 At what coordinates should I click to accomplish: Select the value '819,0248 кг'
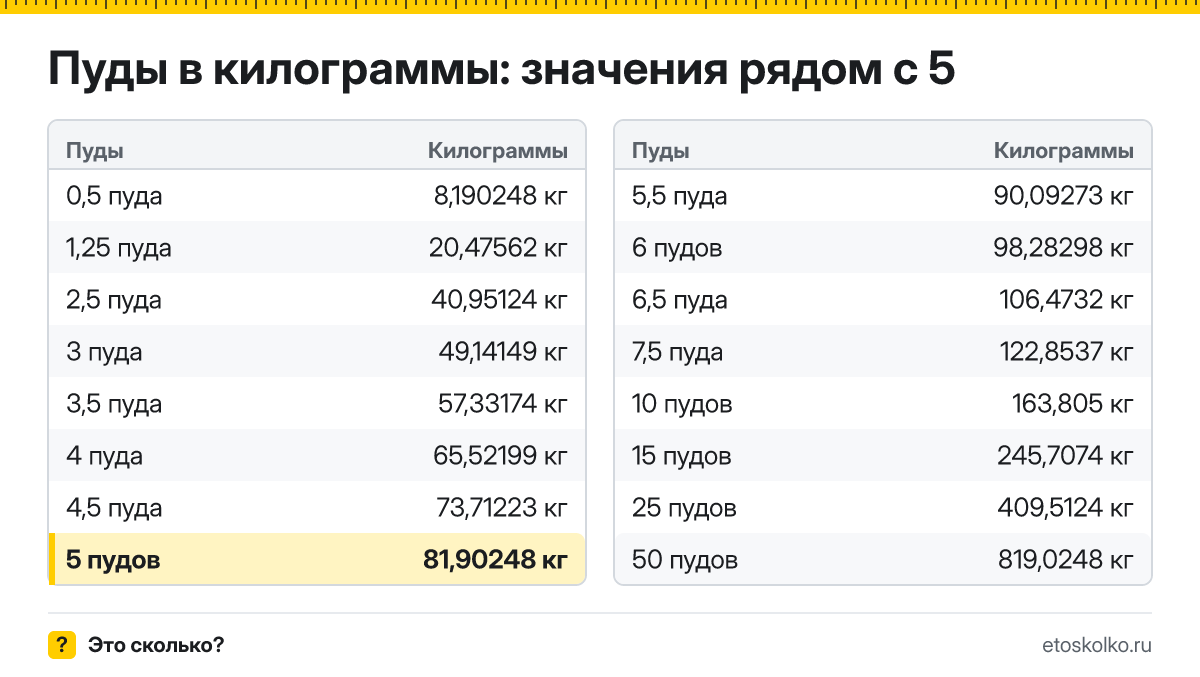[1066, 560]
